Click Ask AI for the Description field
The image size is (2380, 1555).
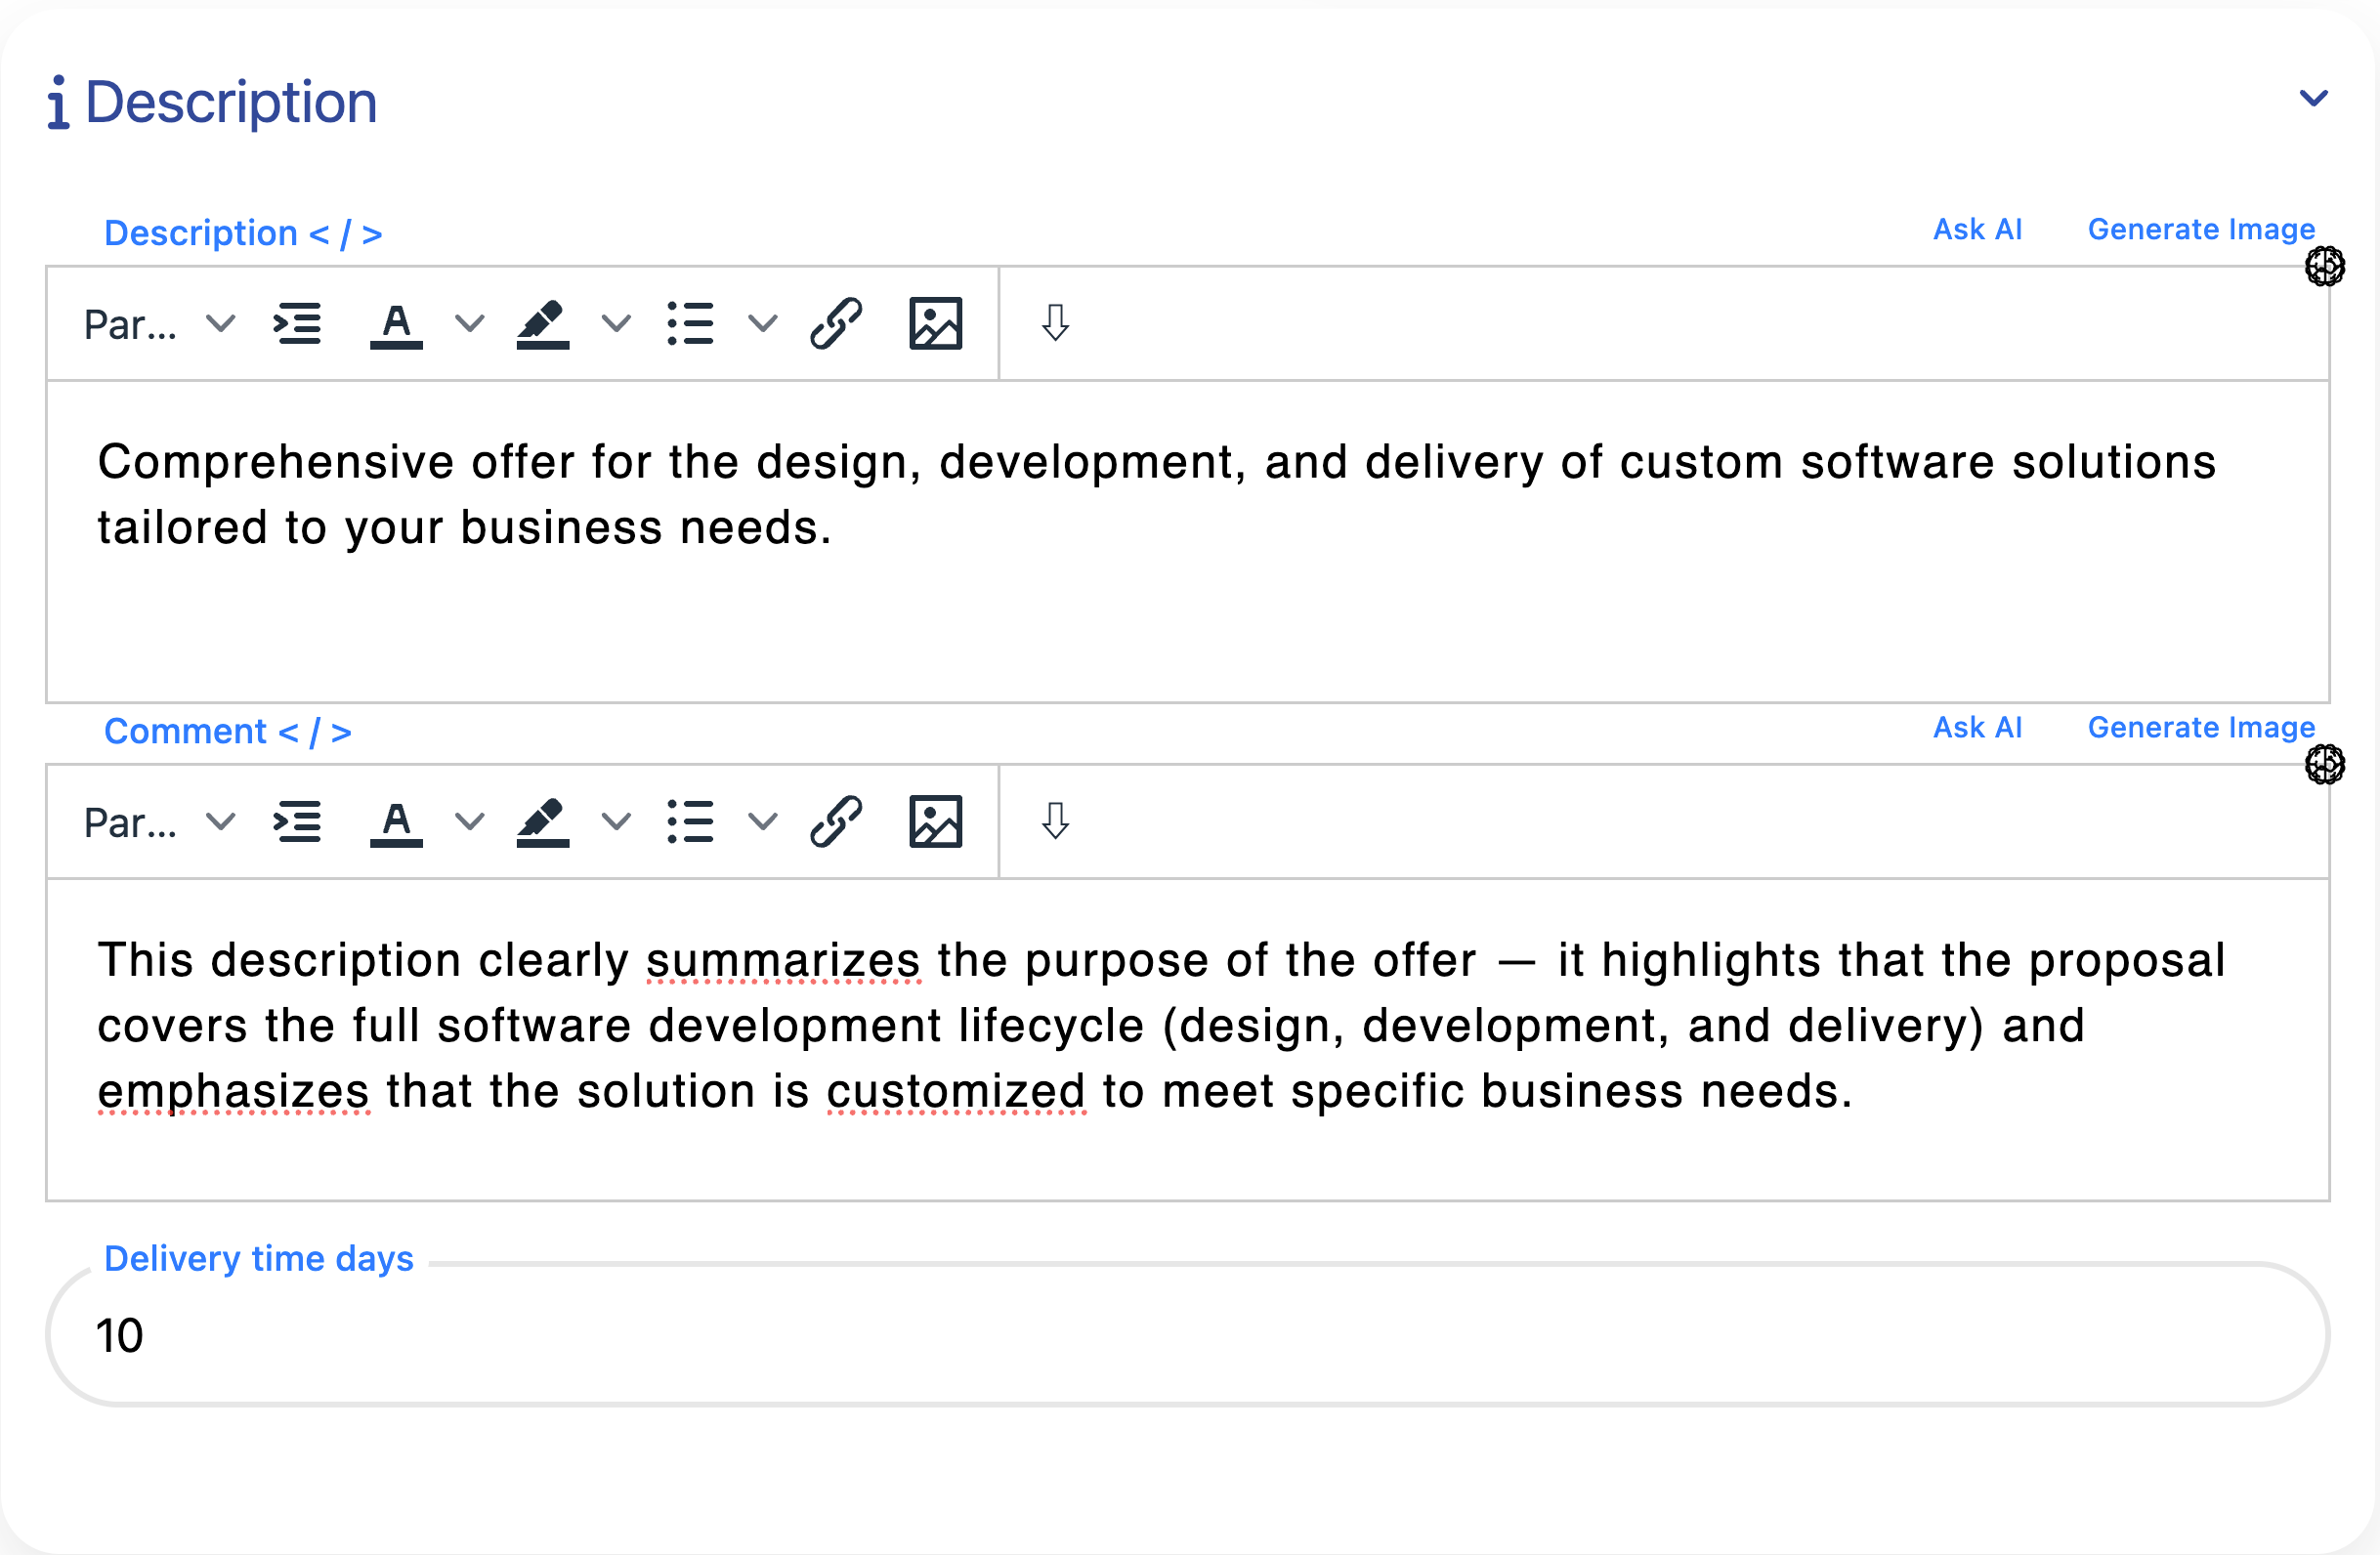[x=1977, y=229]
